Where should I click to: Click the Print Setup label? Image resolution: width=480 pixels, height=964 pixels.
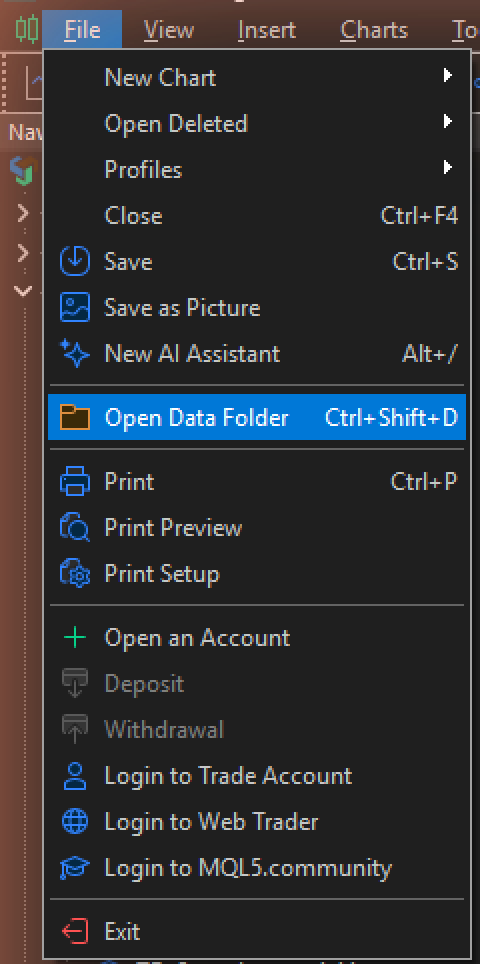click(162, 574)
